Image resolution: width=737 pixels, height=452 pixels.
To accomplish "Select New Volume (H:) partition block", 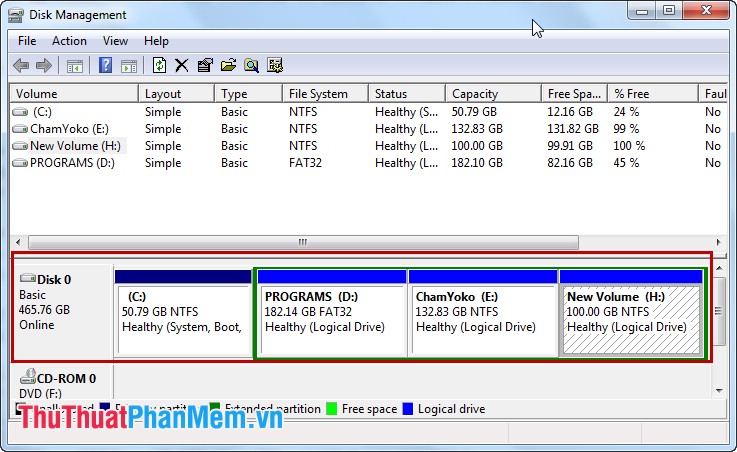I will coord(631,313).
